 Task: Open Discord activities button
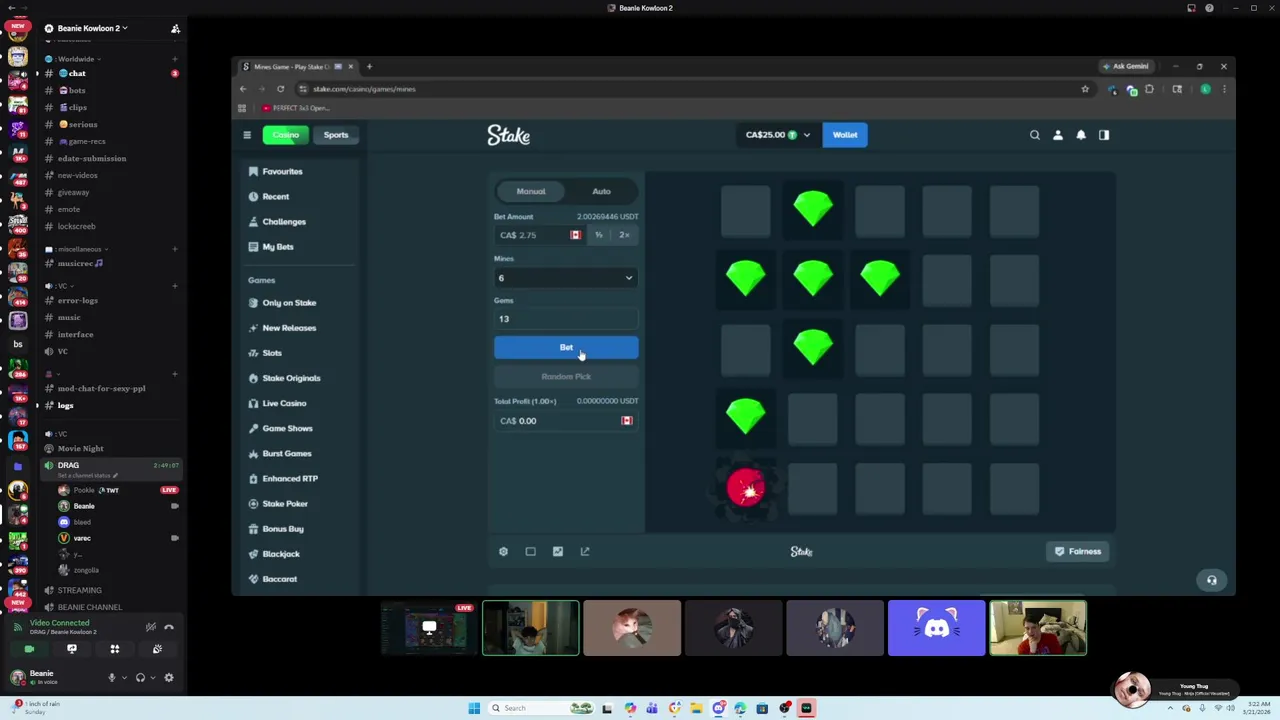click(115, 649)
